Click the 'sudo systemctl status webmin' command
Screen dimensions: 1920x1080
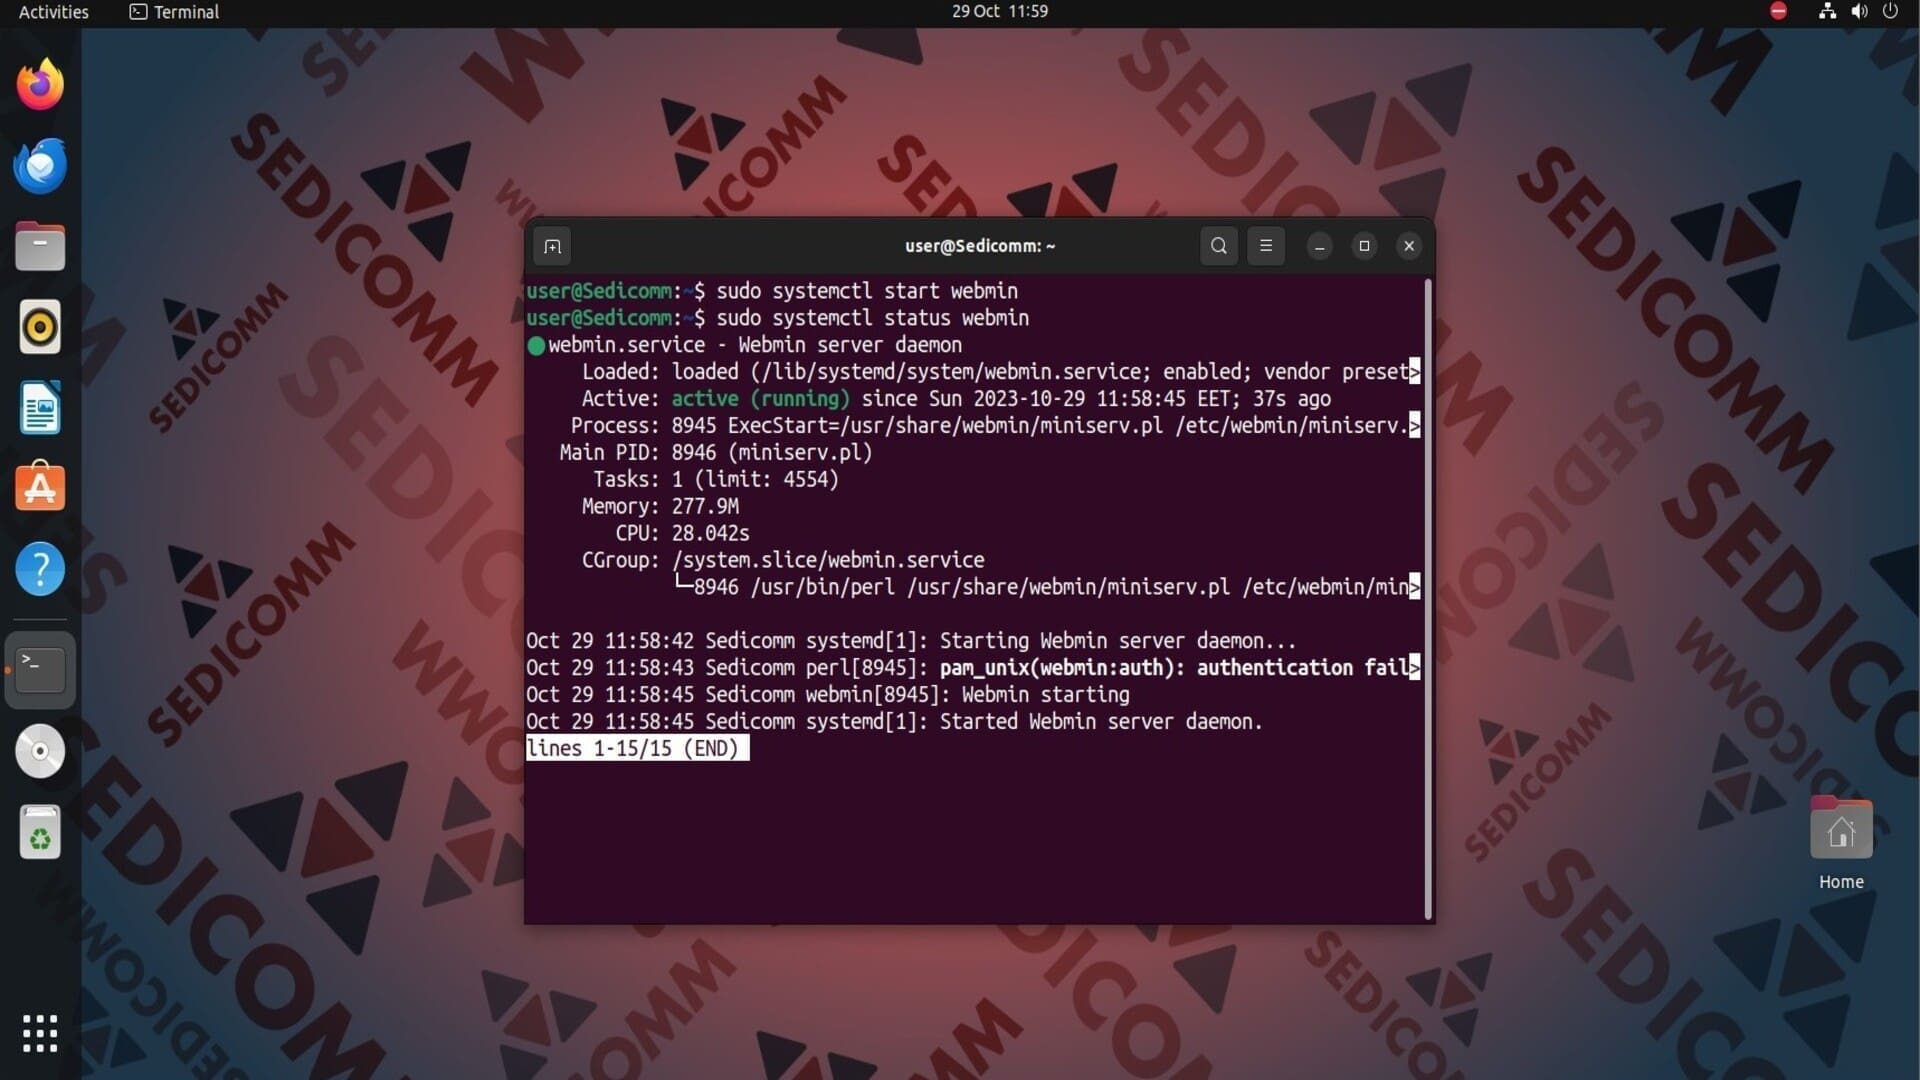pyautogui.click(x=872, y=318)
